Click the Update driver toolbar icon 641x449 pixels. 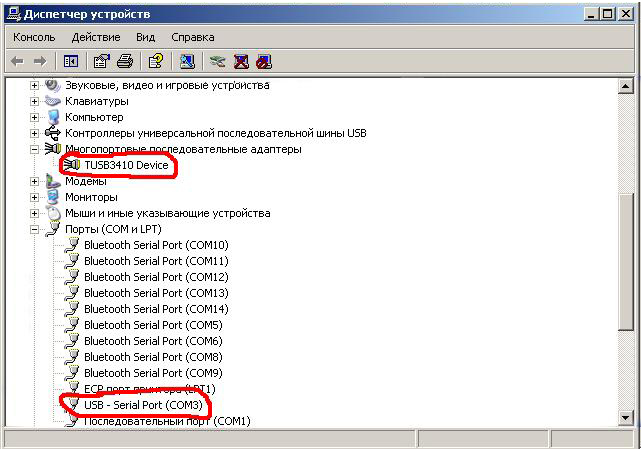217,62
